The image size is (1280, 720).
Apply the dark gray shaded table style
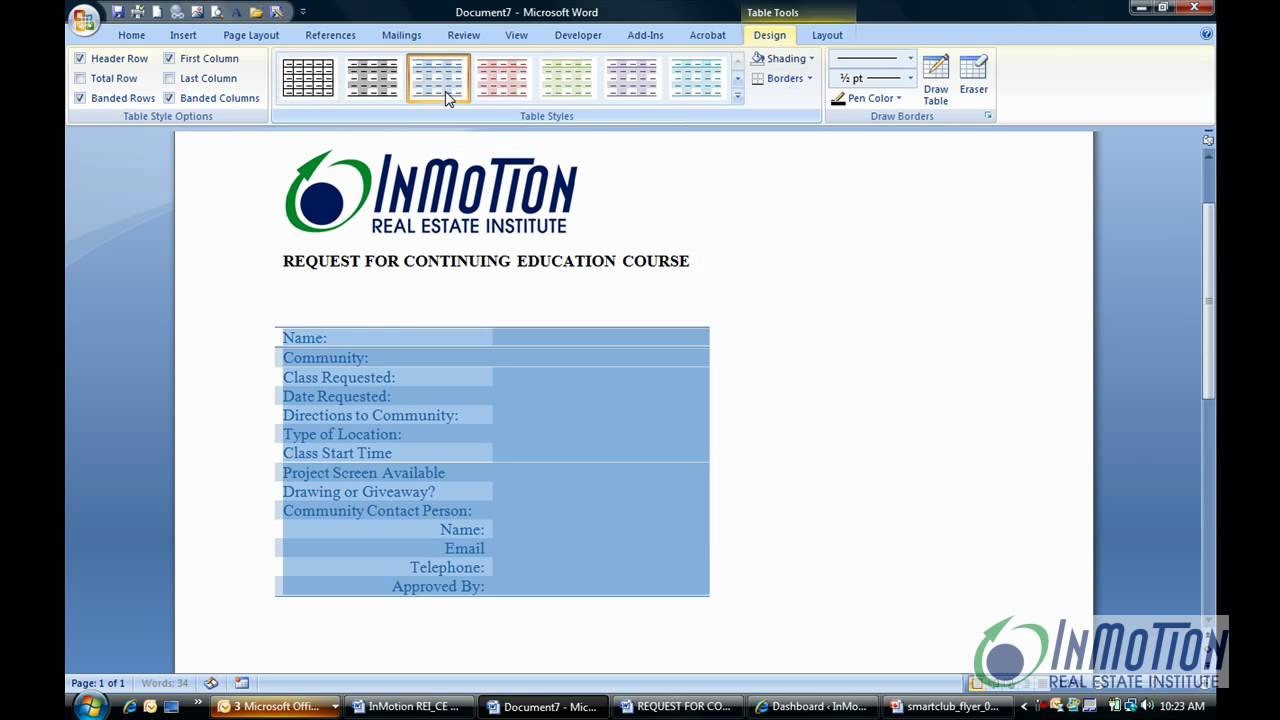pos(373,78)
